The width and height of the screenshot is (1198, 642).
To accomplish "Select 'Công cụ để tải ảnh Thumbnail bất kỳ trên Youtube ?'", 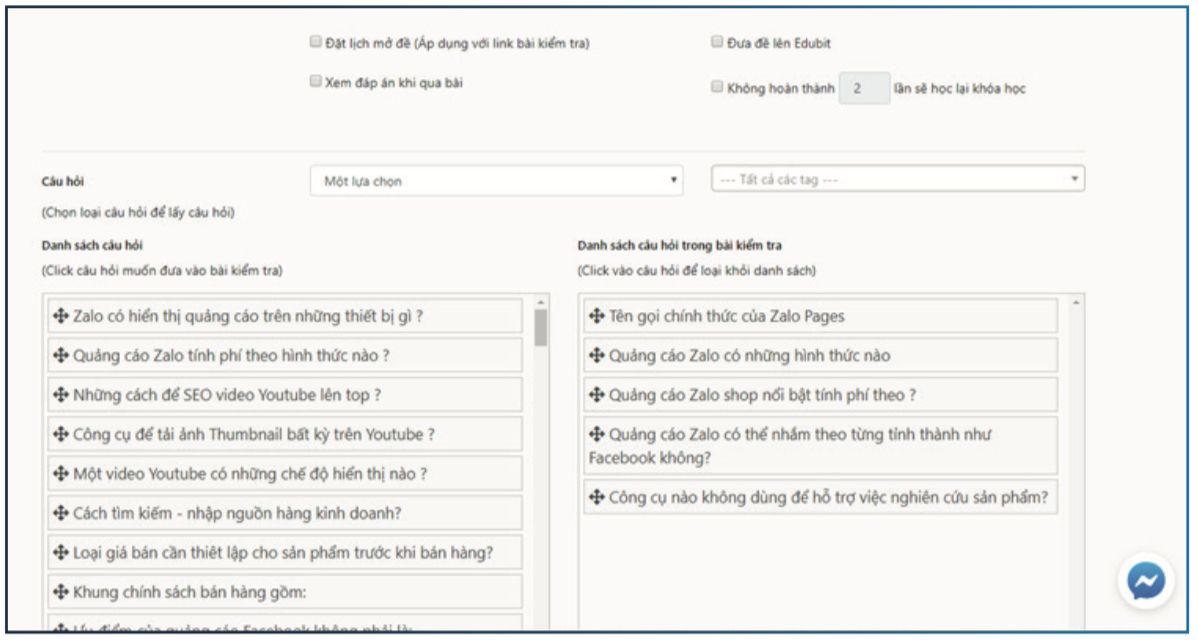I will (x=285, y=434).
